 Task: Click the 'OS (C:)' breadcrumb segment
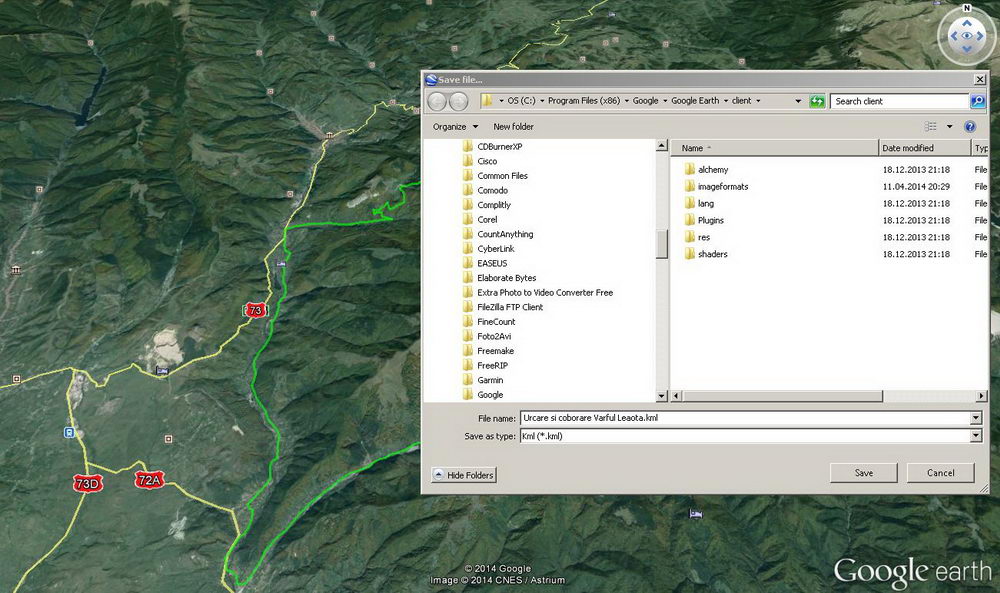522,101
